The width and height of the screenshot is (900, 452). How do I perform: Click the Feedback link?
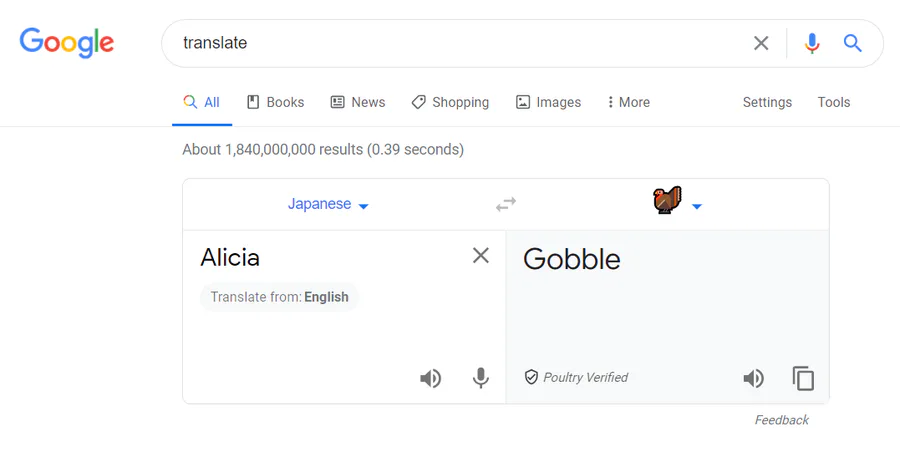pyautogui.click(x=781, y=420)
